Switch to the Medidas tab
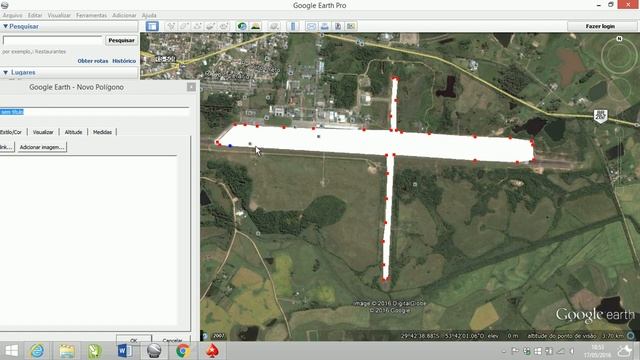Viewport: 640px width, 360px height. pyautogui.click(x=102, y=132)
